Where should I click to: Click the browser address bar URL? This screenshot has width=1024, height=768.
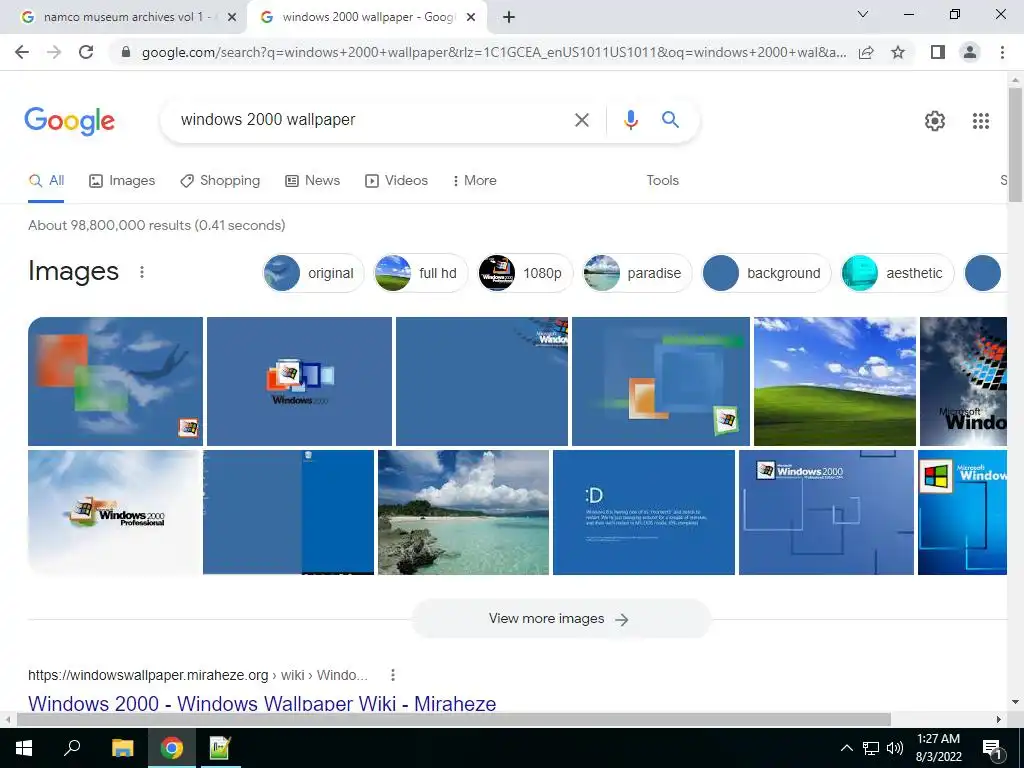pos(494,52)
